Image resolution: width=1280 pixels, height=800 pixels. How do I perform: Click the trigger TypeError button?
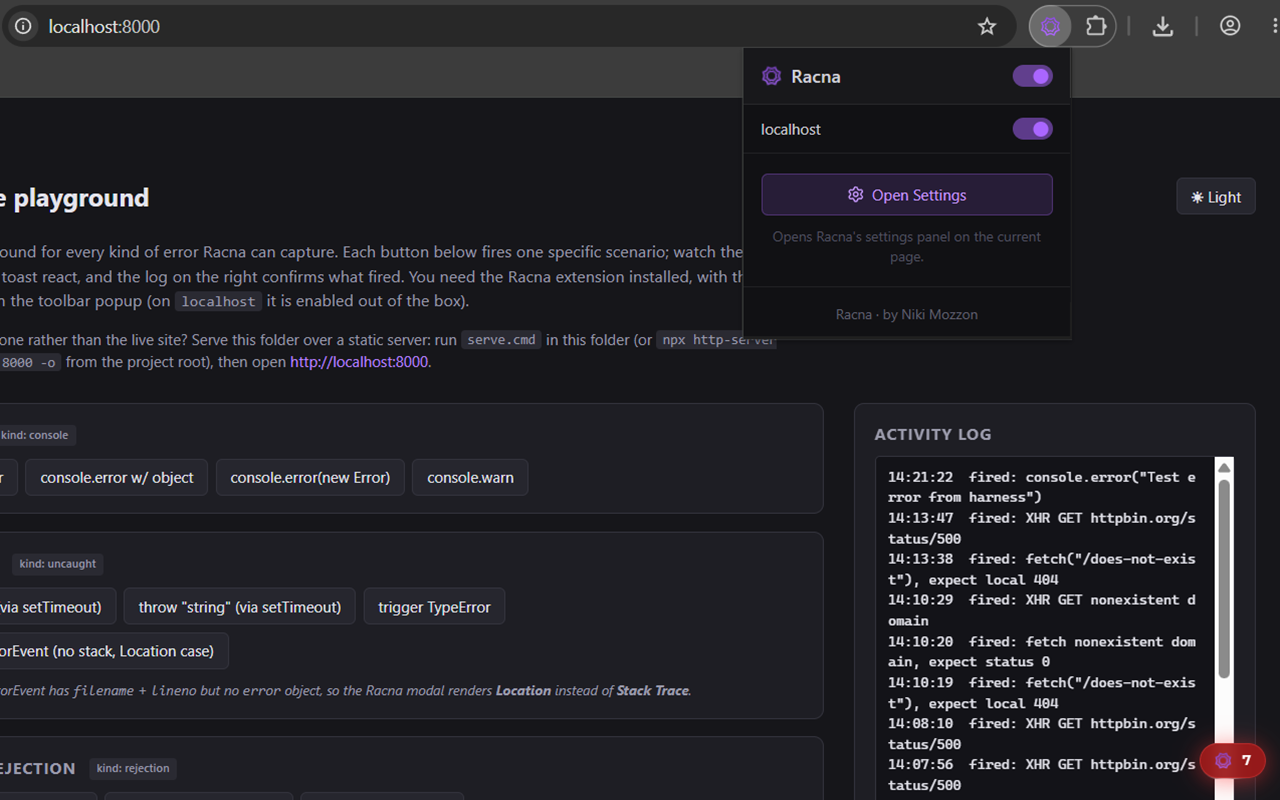pyautogui.click(x=434, y=607)
